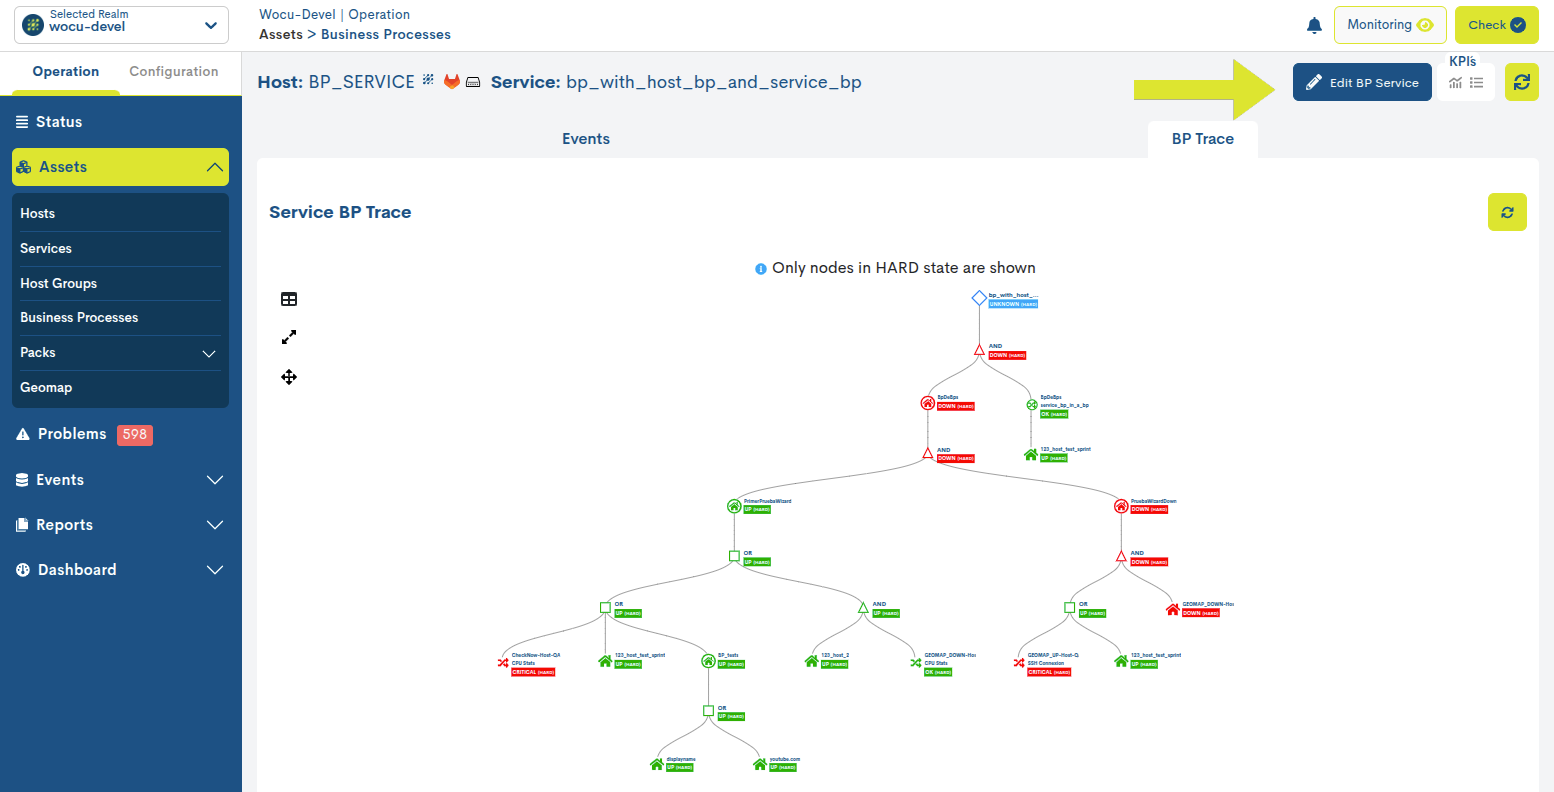Expand the Events sidebar menu

click(x=121, y=480)
